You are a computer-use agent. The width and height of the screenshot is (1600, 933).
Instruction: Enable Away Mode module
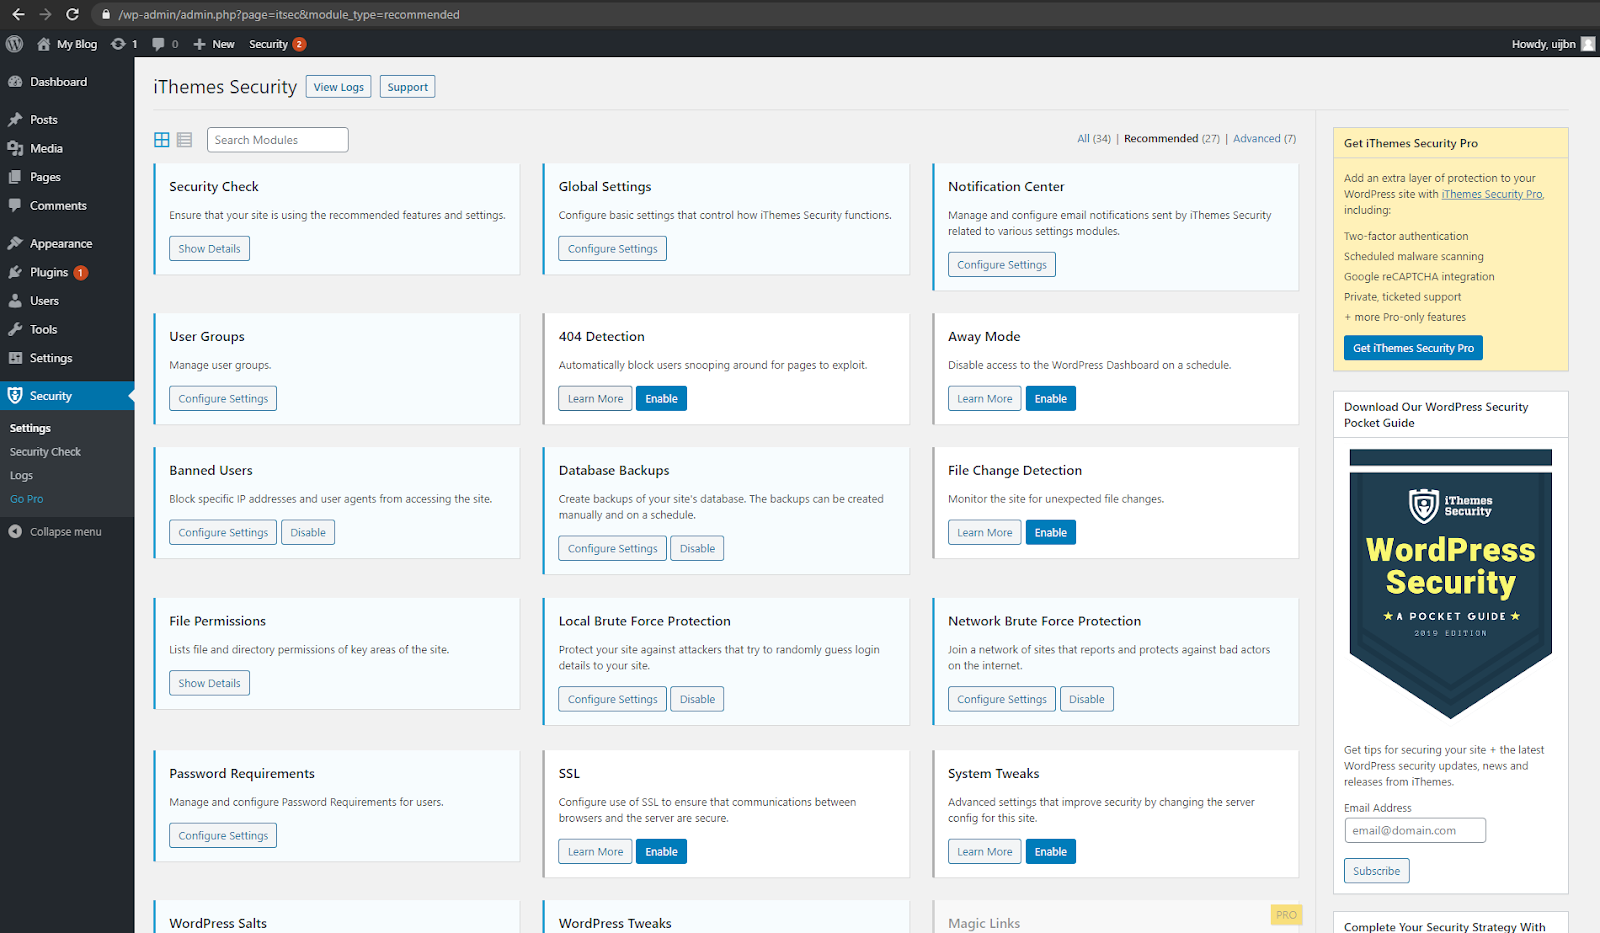click(1050, 399)
